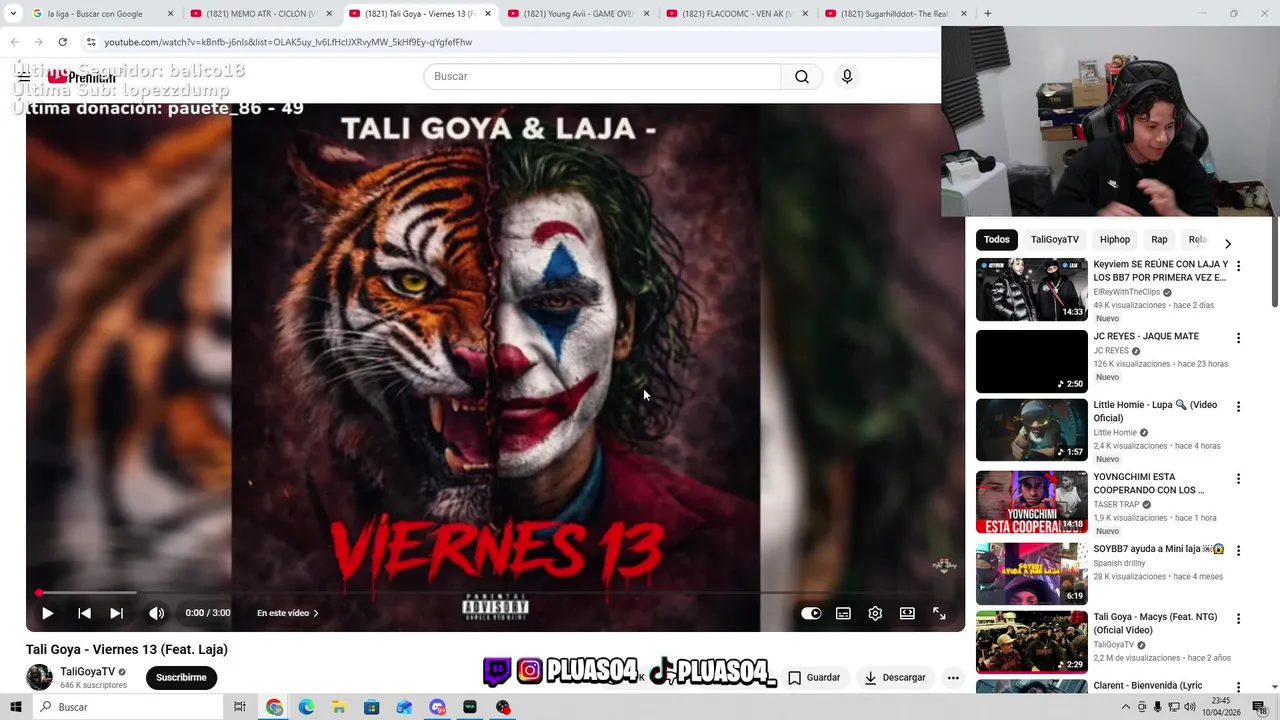Open options for SOYBB7 ayuda a Mini laja

coord(1238,550)
